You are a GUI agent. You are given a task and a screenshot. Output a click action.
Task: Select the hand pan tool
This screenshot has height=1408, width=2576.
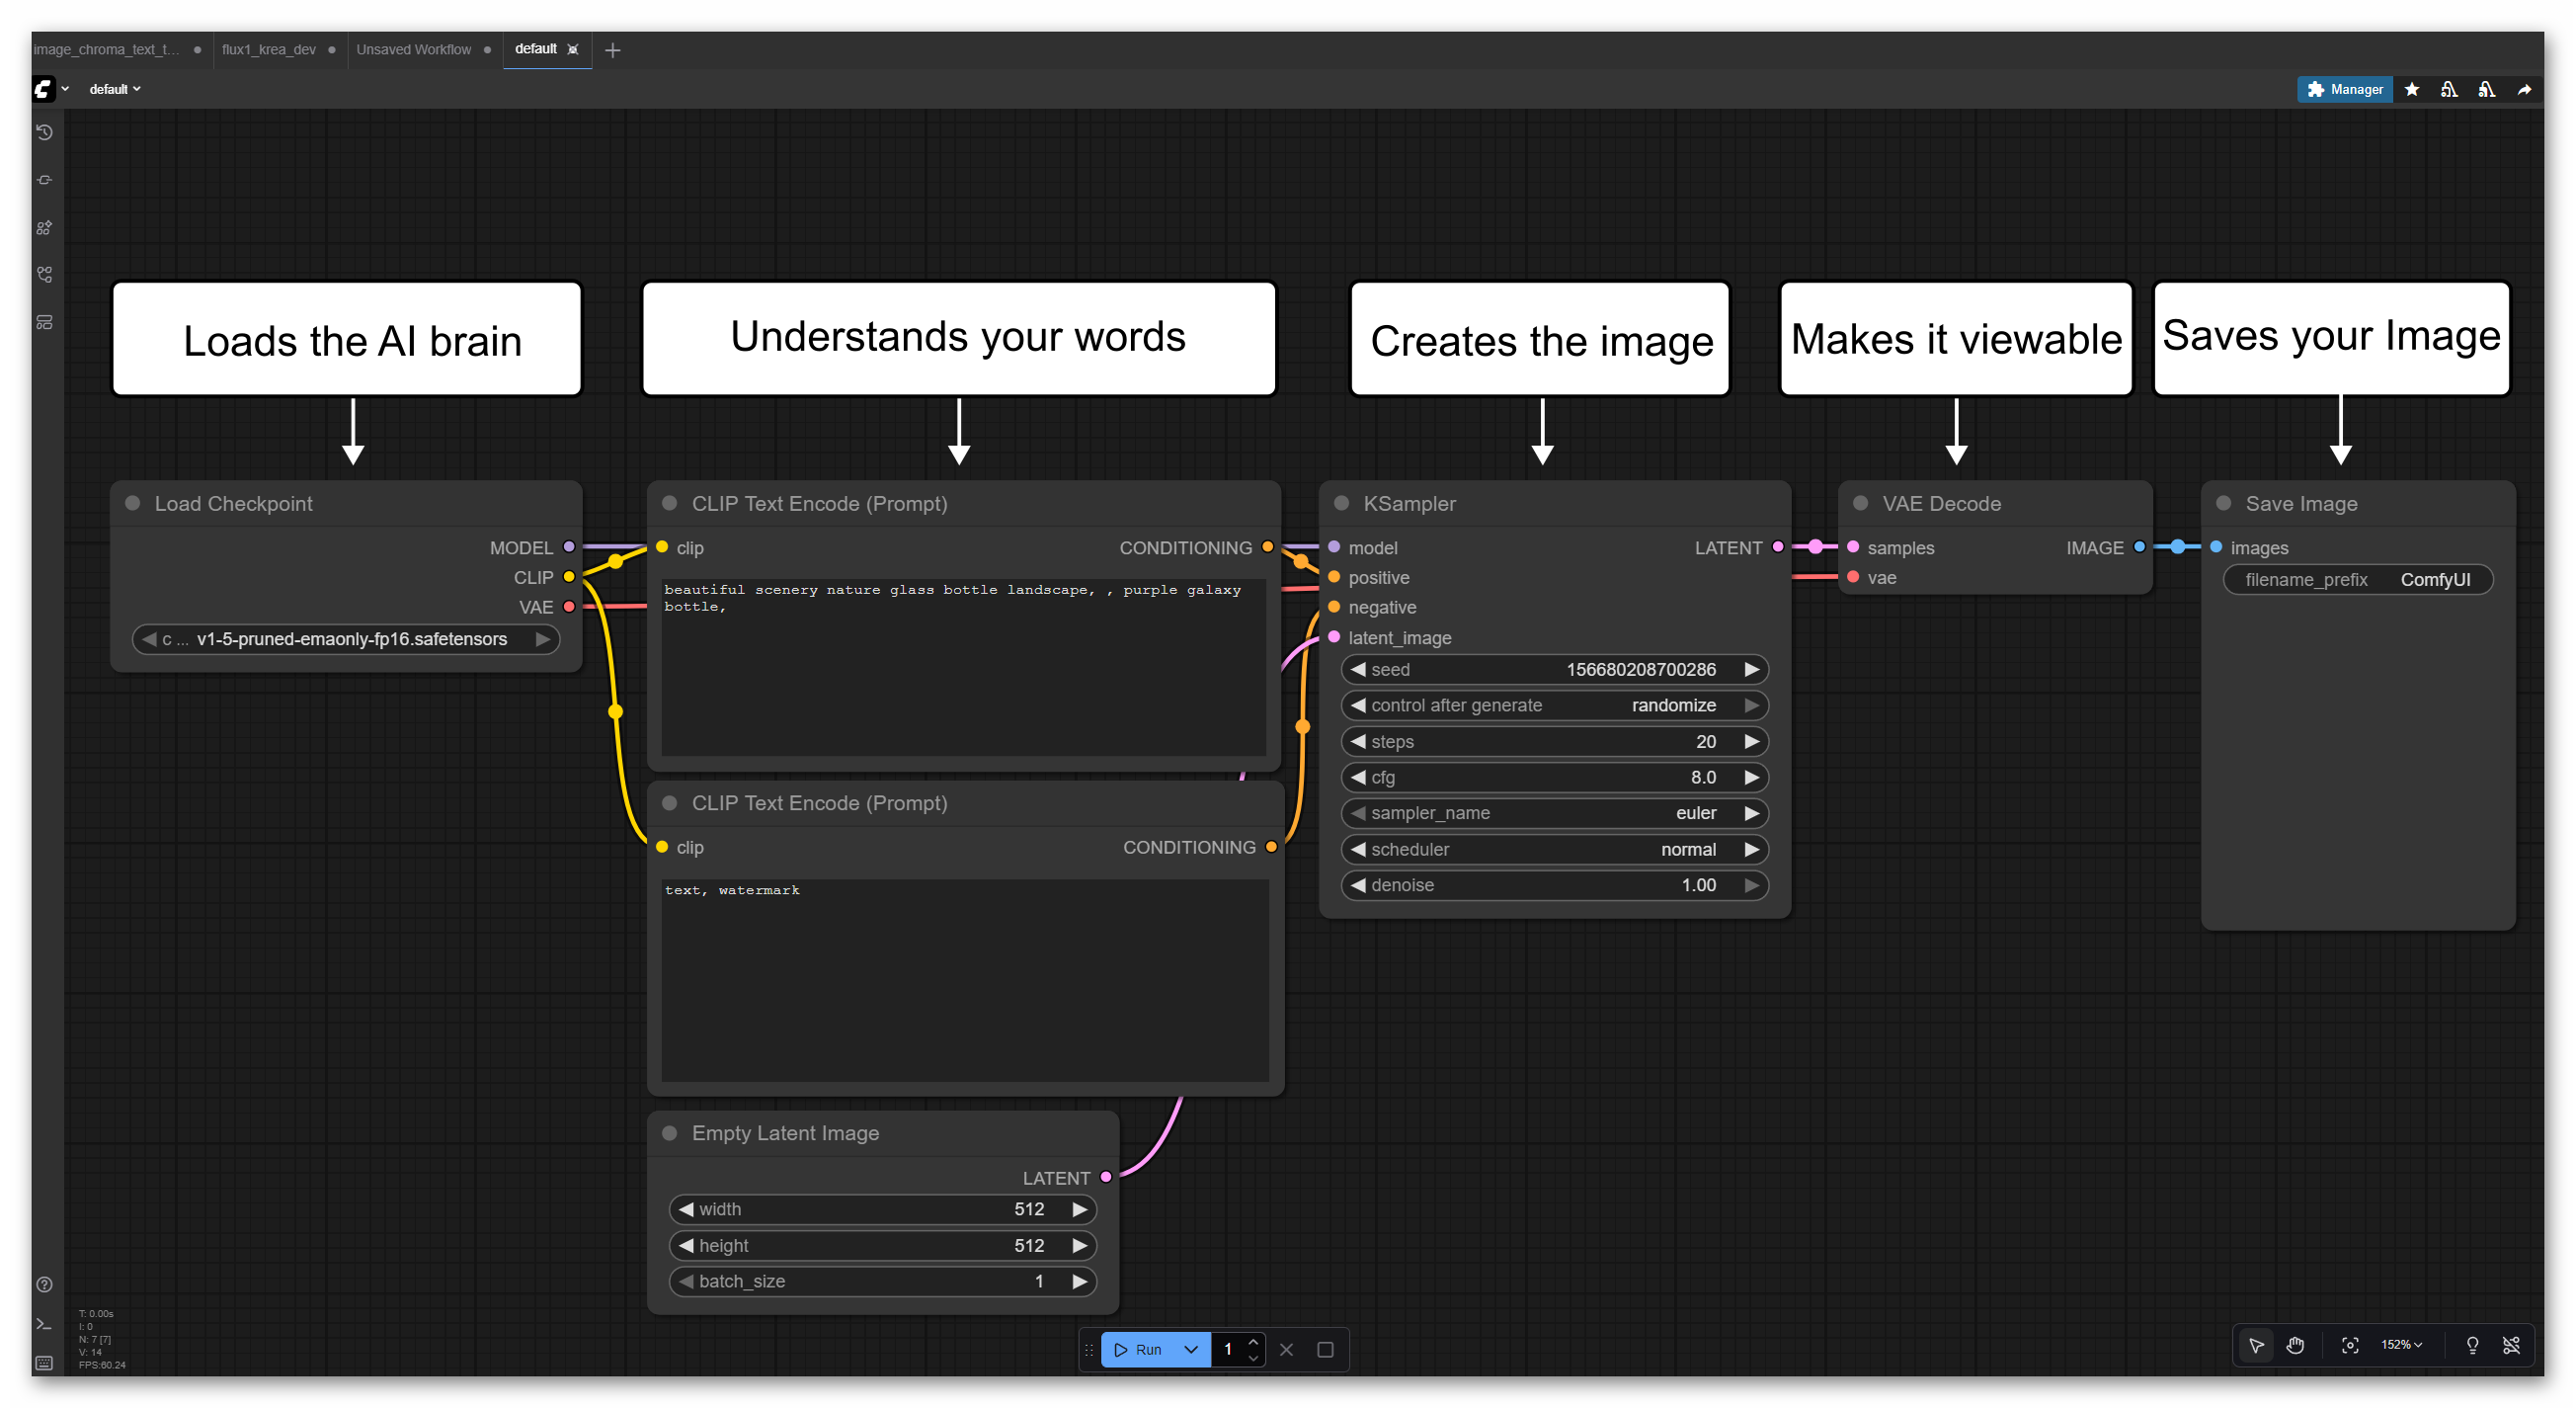[2295, 1345]
